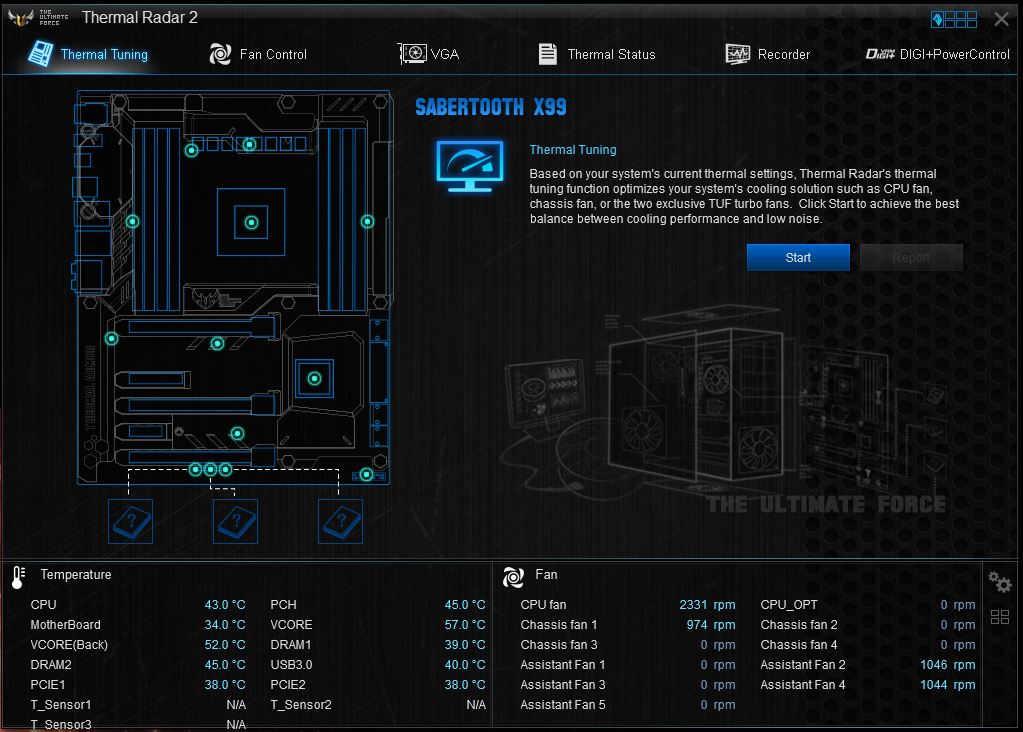The width and height of the screenshot is (1023, 732).
Task: Select sensor node on right board edge near DRAM
Action: click(367, 222)
